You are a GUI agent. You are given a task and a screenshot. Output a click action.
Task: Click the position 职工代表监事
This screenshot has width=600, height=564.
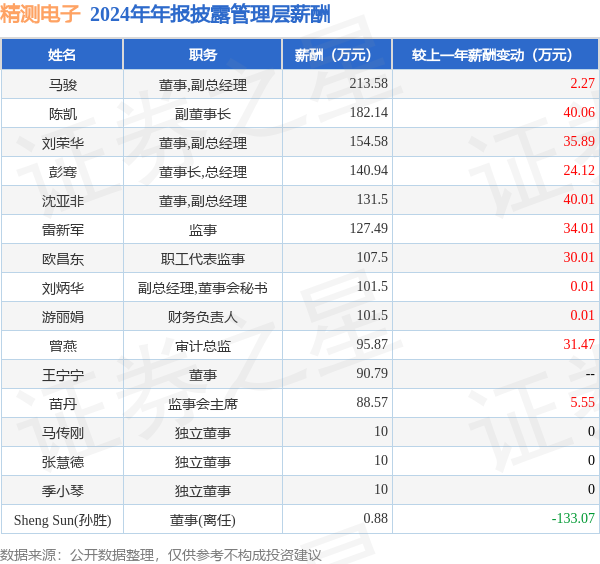(x=202, y=259)
